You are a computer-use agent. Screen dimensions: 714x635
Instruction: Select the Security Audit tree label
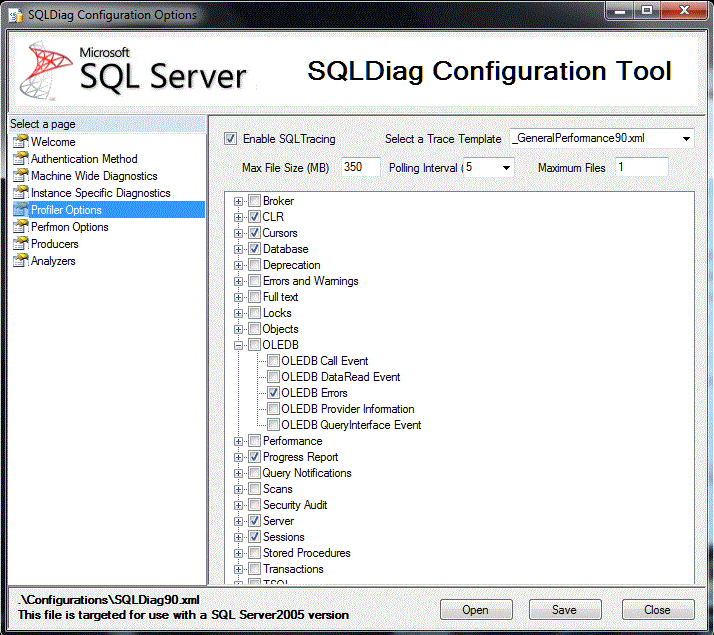pos(295,505)
